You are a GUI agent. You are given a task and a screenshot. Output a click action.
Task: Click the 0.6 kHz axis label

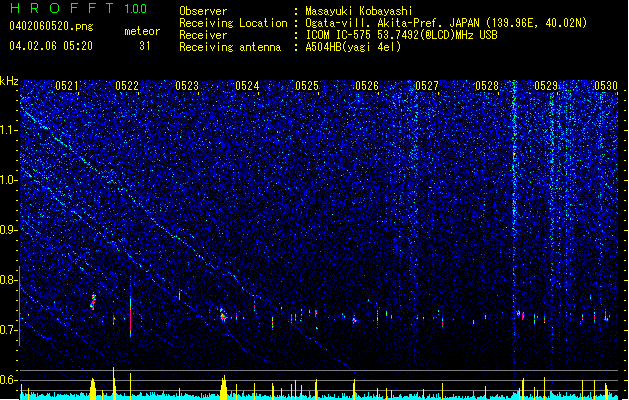click(x=9, y=380)
